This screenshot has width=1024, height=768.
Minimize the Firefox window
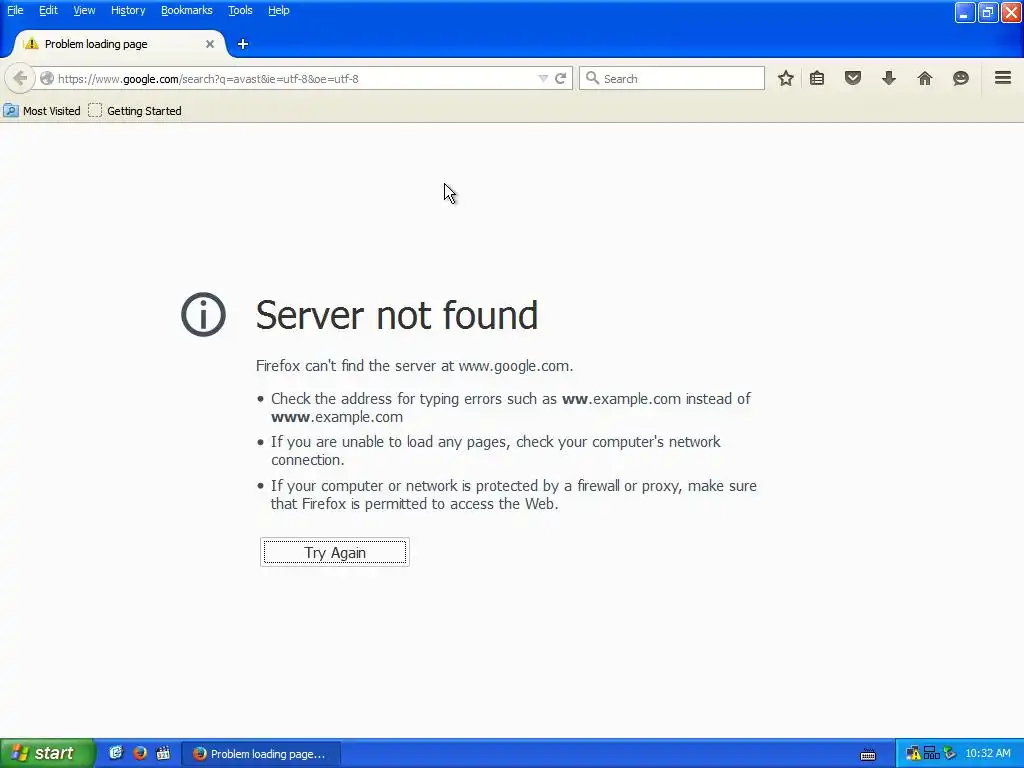[965, 12]
